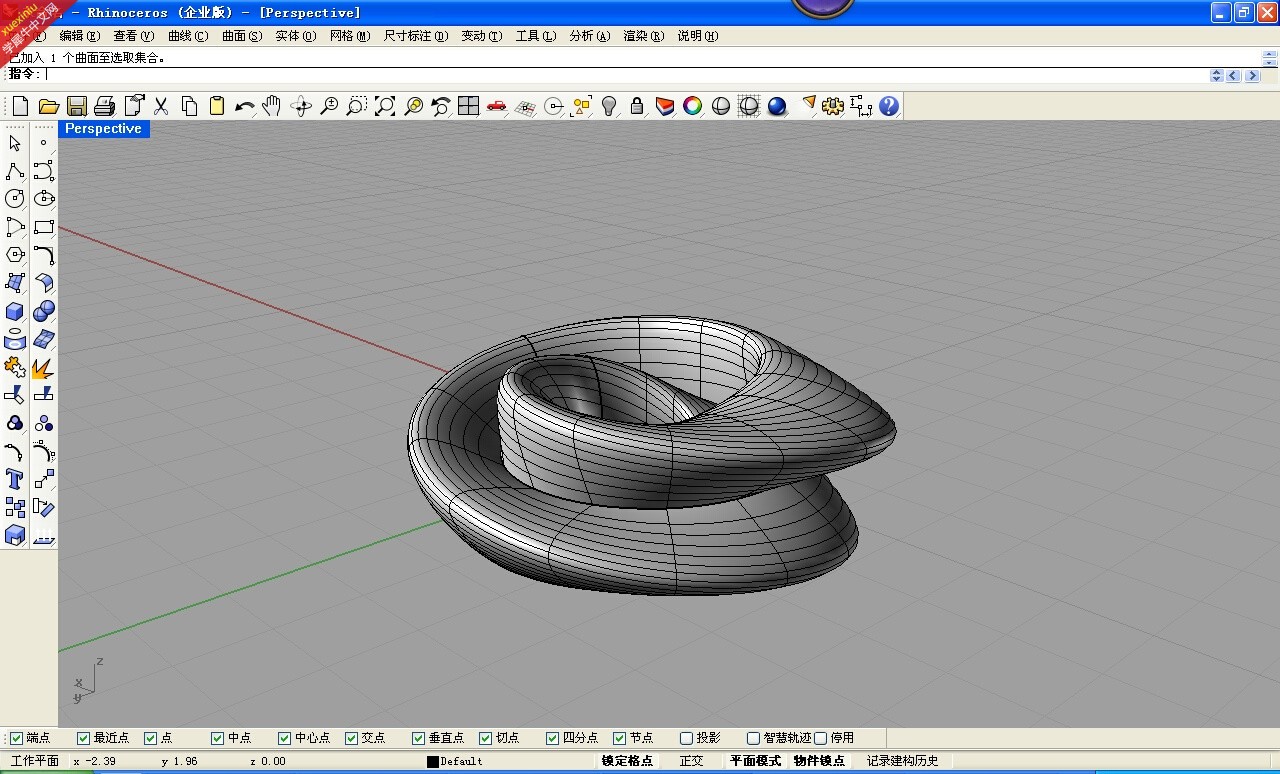Select the Rectangle tool in left toolbar
Image resolution: width=1280 pixels, height=774 pixels.
(x=44, y=227)
